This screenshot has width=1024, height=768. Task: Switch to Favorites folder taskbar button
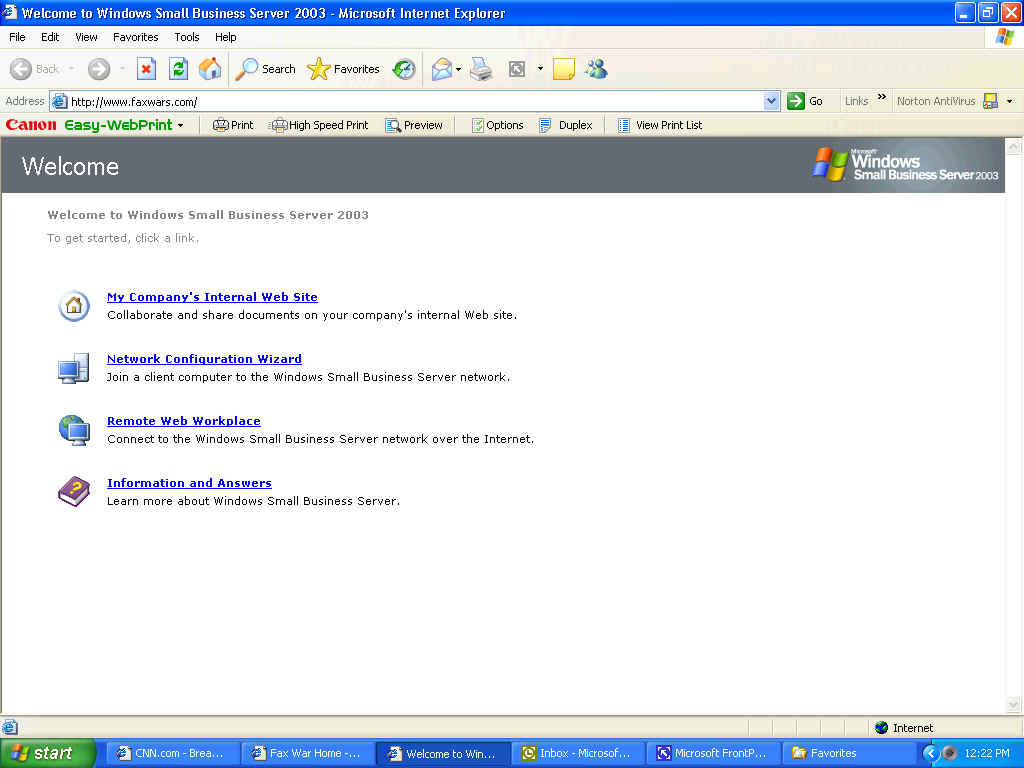[848, 753]
